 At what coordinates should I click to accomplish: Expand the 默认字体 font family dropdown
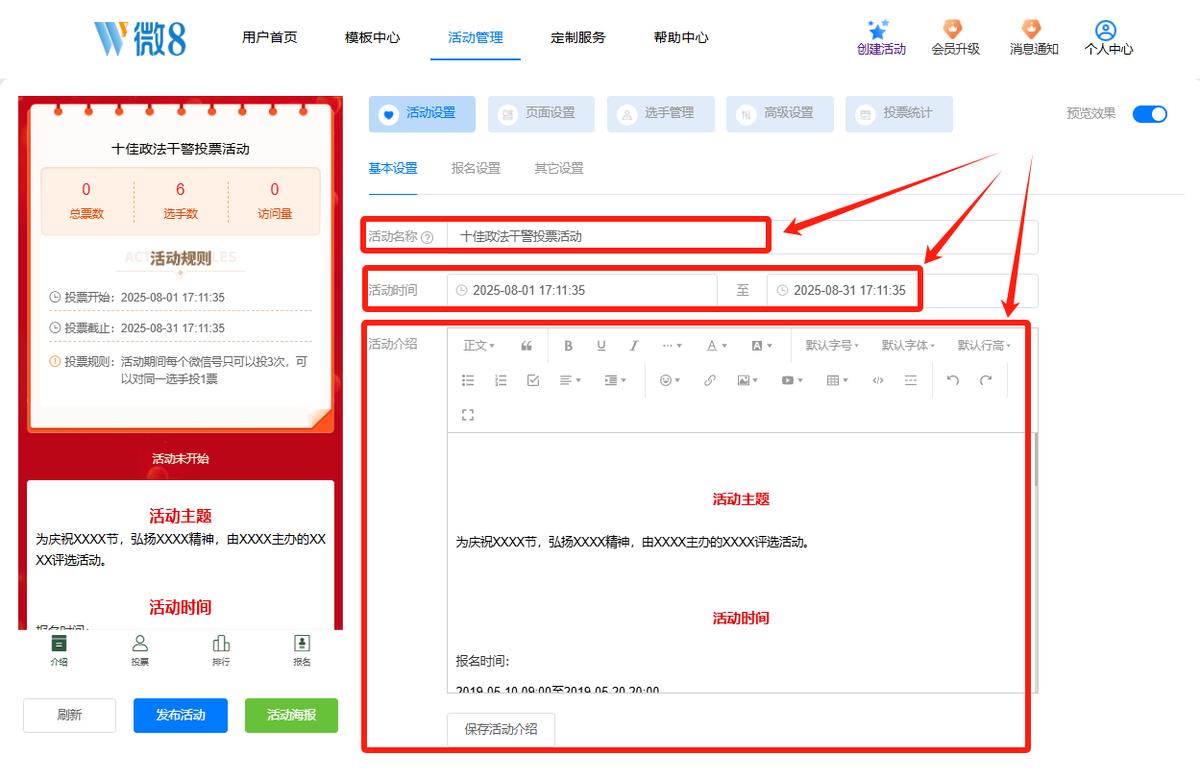point(908,346)
